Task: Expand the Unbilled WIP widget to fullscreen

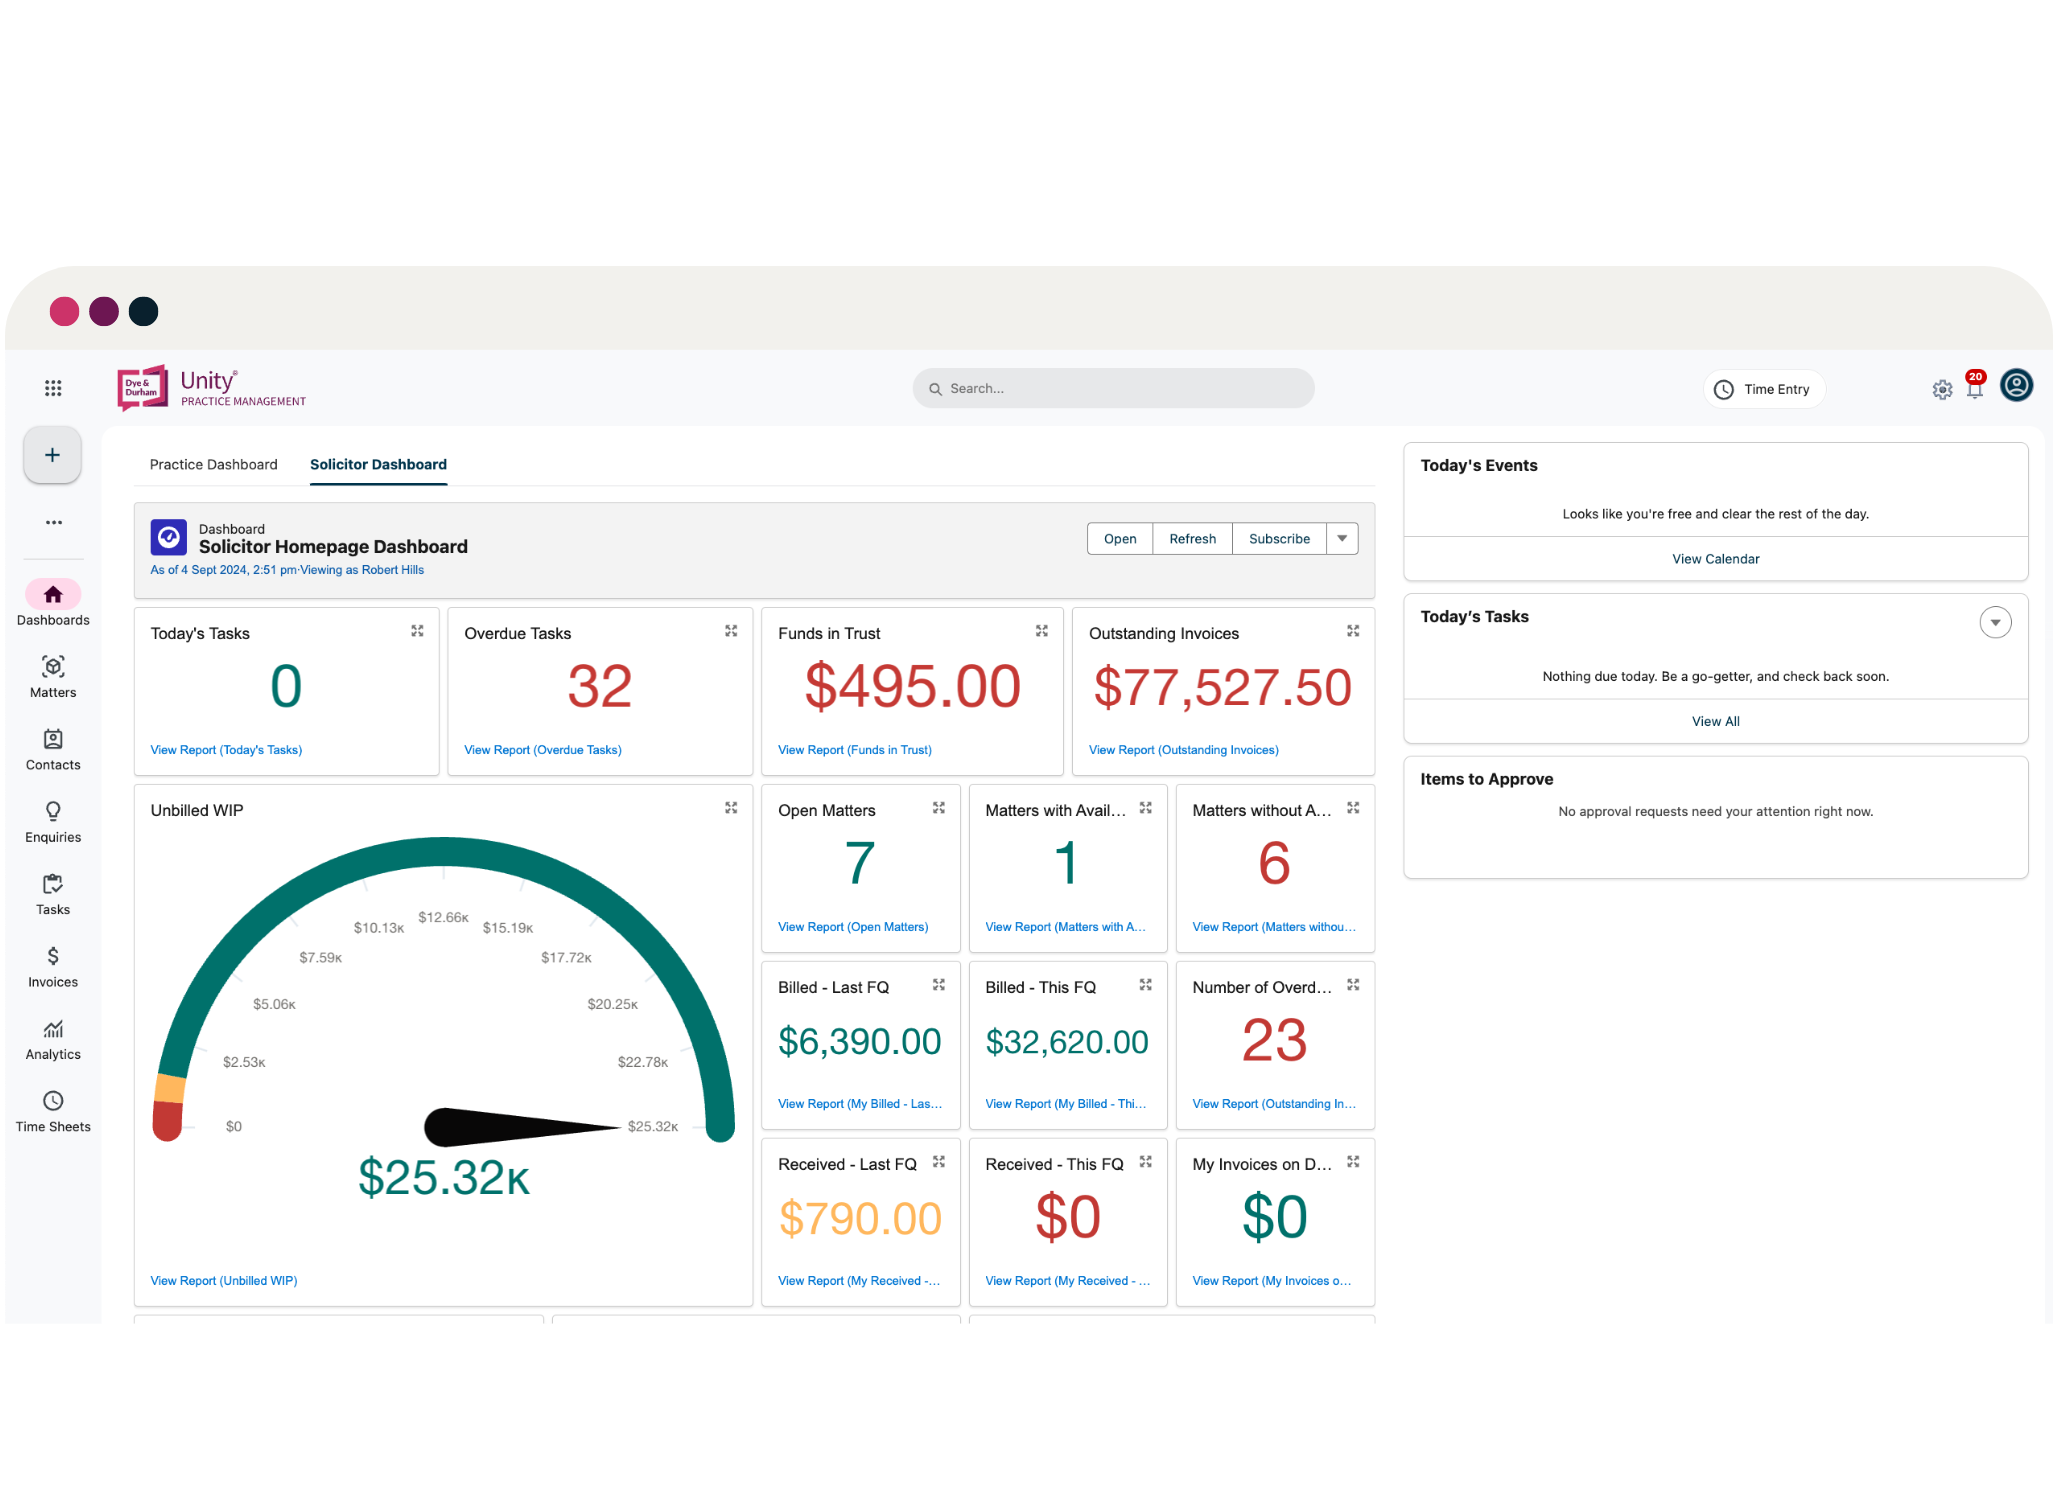Action: point(731,807)
